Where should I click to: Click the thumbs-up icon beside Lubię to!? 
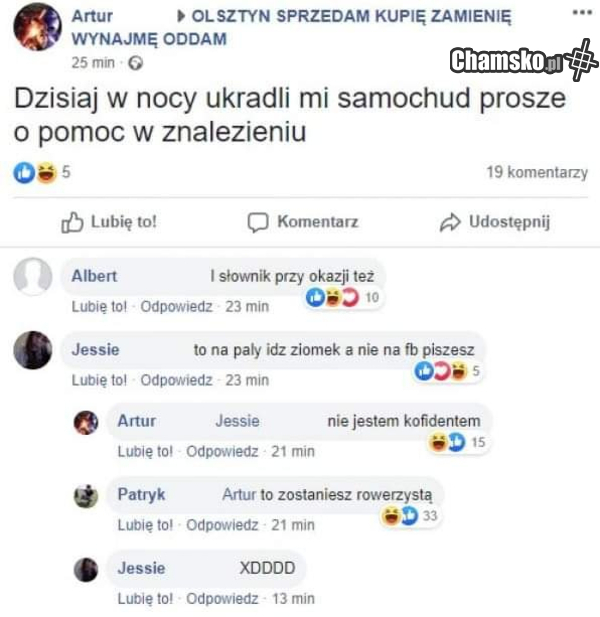72,222
